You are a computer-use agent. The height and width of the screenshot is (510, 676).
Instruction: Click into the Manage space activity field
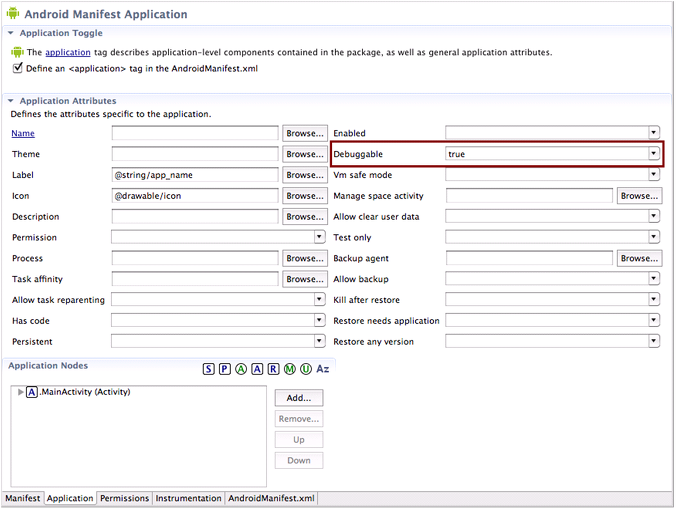pos(529,196)
